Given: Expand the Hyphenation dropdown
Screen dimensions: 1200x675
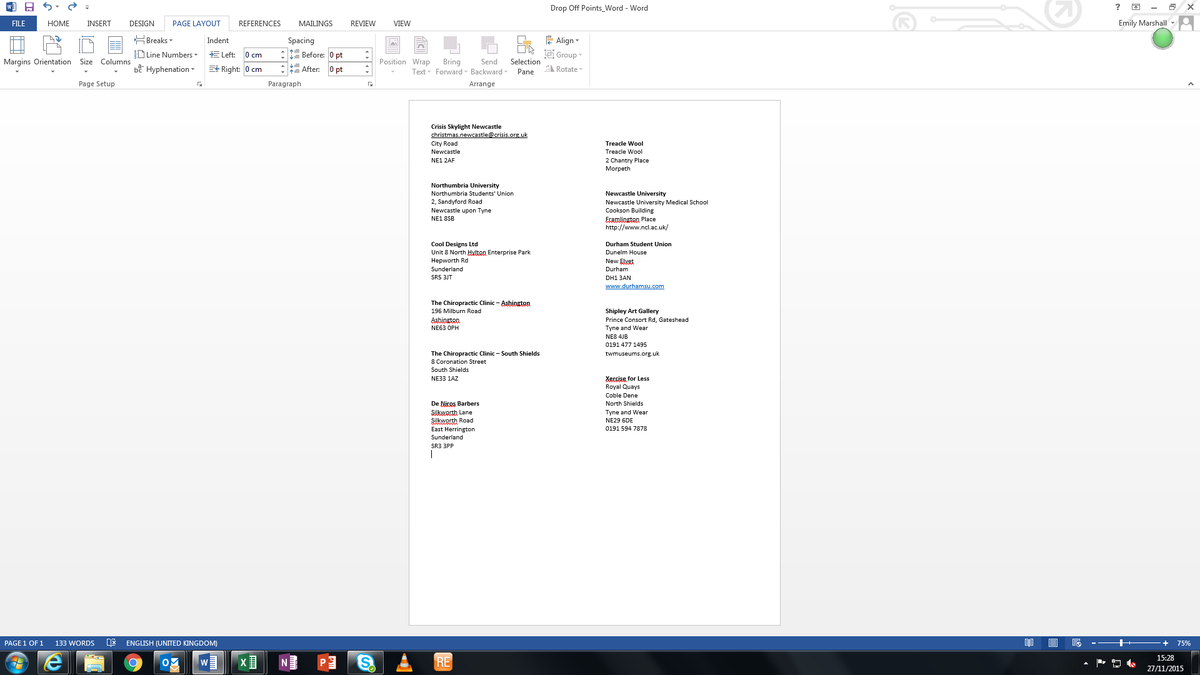Looking at the screenshot, I should 165,69.
